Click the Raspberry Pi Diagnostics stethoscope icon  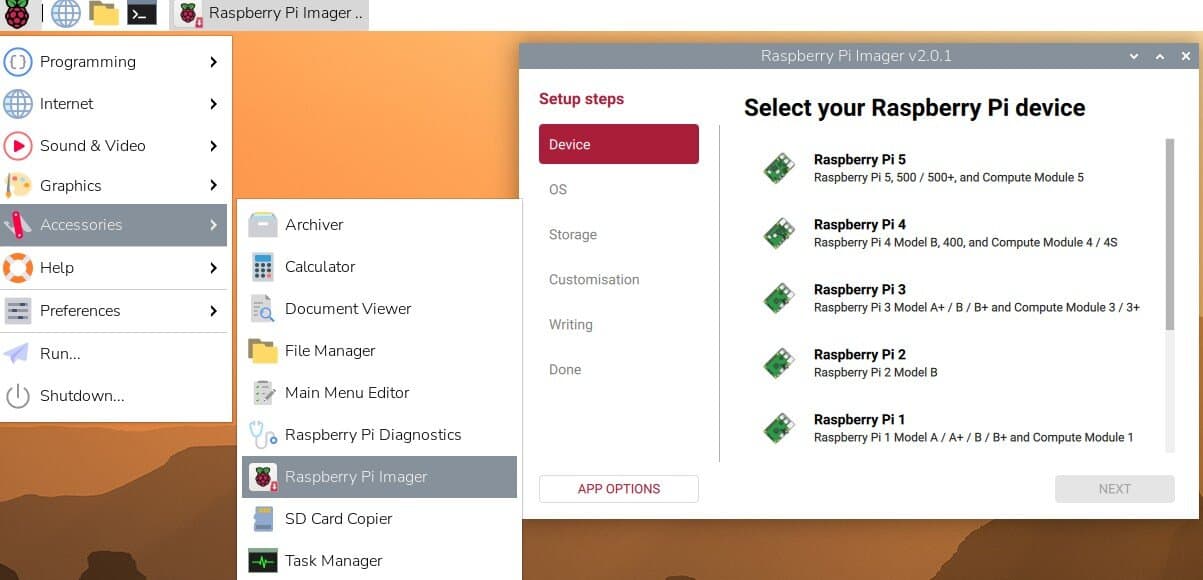[263, 435]
